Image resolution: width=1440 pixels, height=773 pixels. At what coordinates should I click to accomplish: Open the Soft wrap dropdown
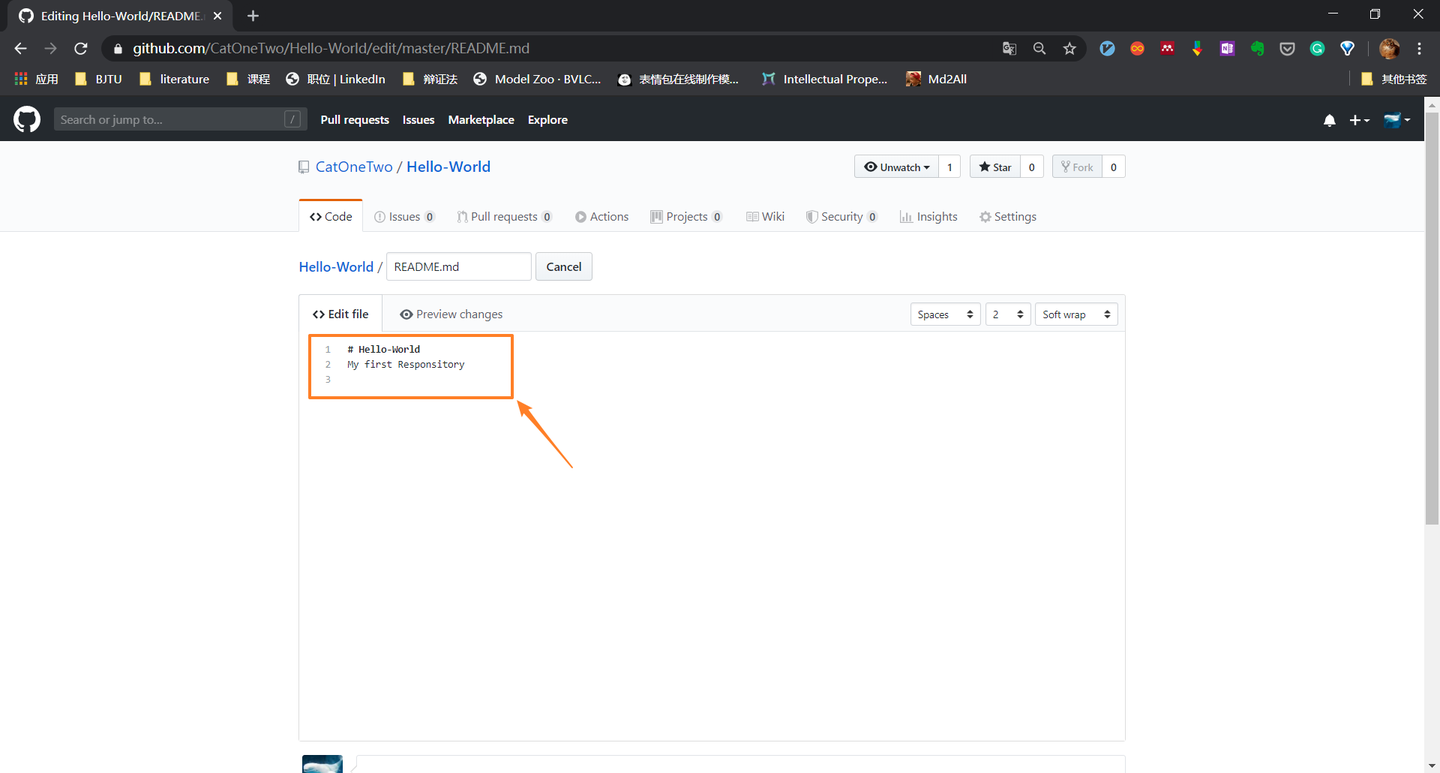[x=1076, y=313]
